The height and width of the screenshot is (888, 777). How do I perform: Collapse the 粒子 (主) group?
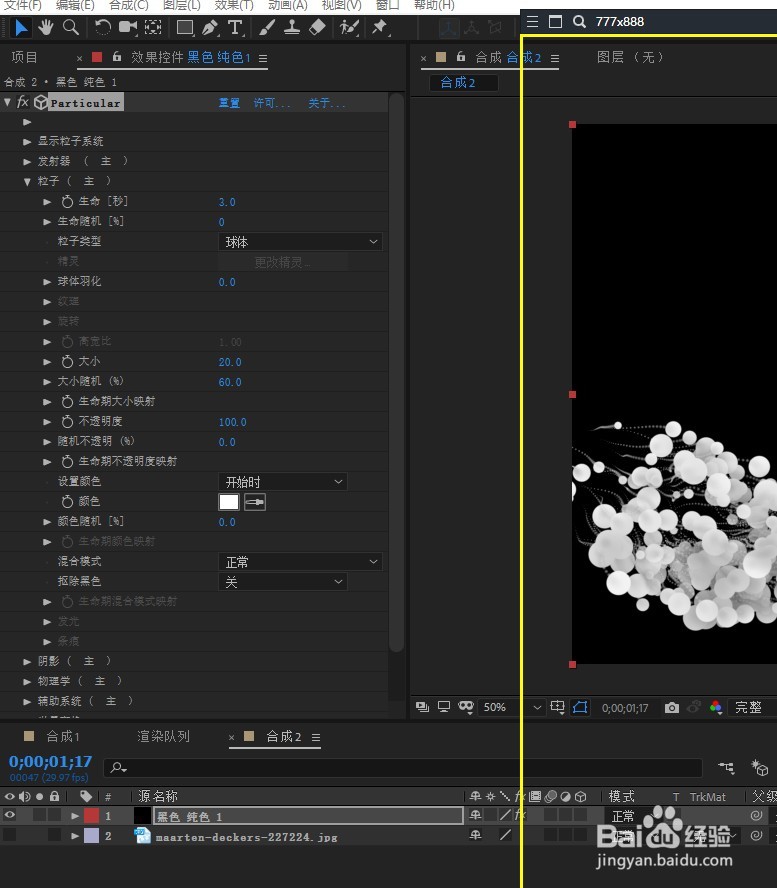tap(27, 181)
